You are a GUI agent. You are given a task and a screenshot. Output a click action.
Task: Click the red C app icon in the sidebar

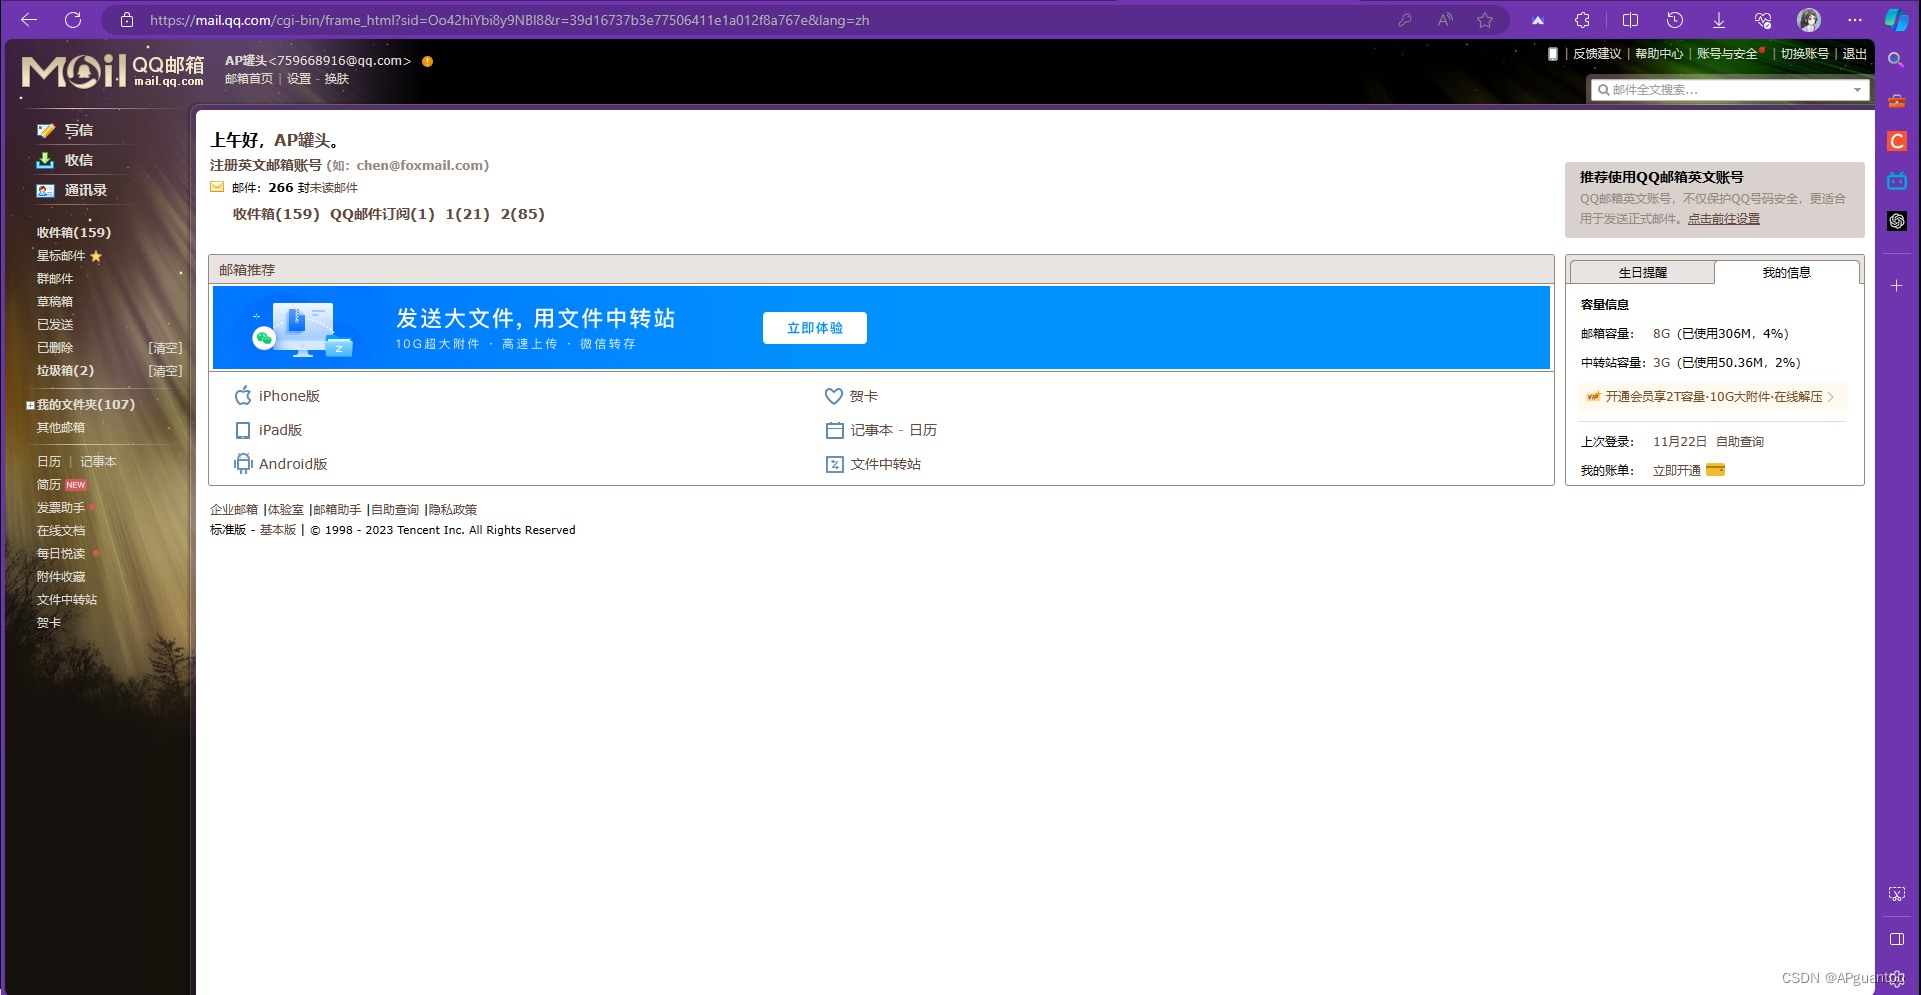[x=1897, y=141]
